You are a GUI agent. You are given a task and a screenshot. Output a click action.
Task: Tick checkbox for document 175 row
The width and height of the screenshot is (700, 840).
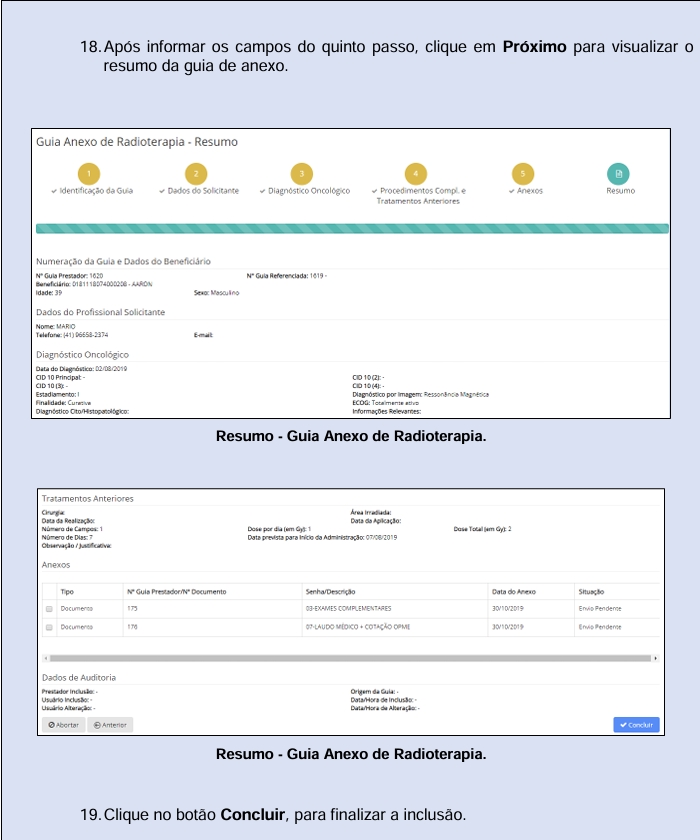tap(49, 609)
